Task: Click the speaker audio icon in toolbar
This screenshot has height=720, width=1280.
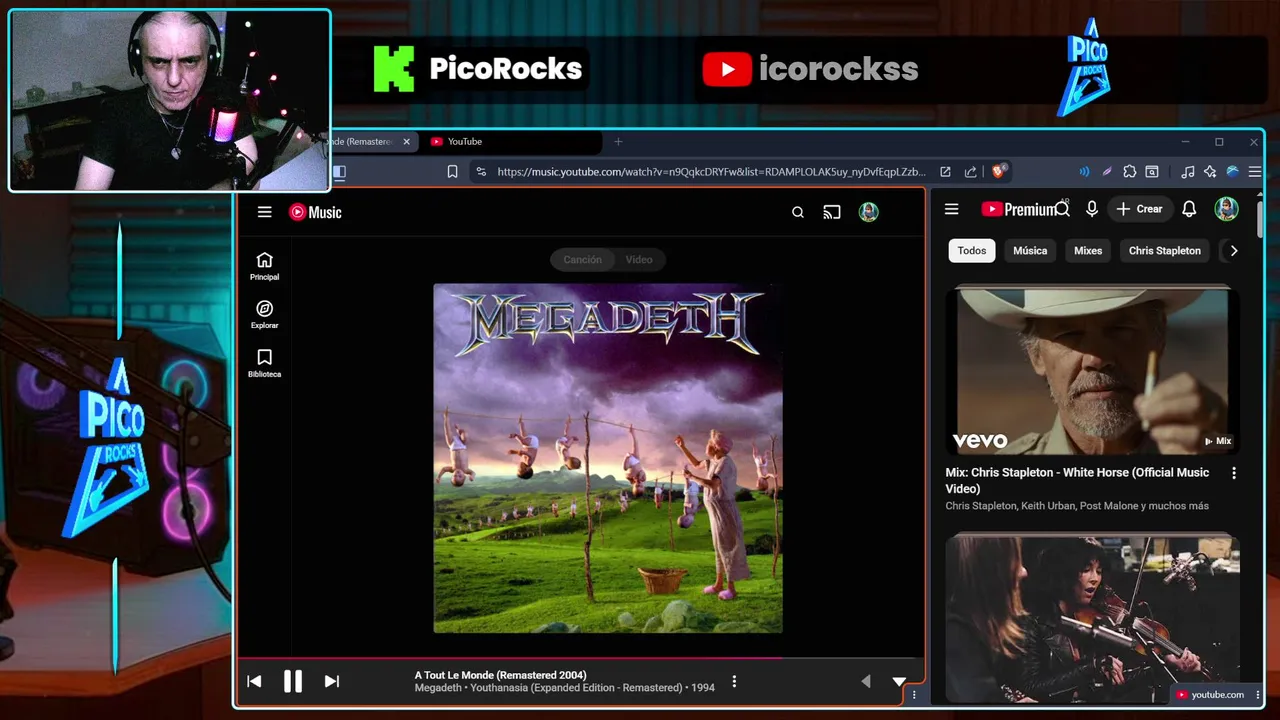Action: 1084,172
